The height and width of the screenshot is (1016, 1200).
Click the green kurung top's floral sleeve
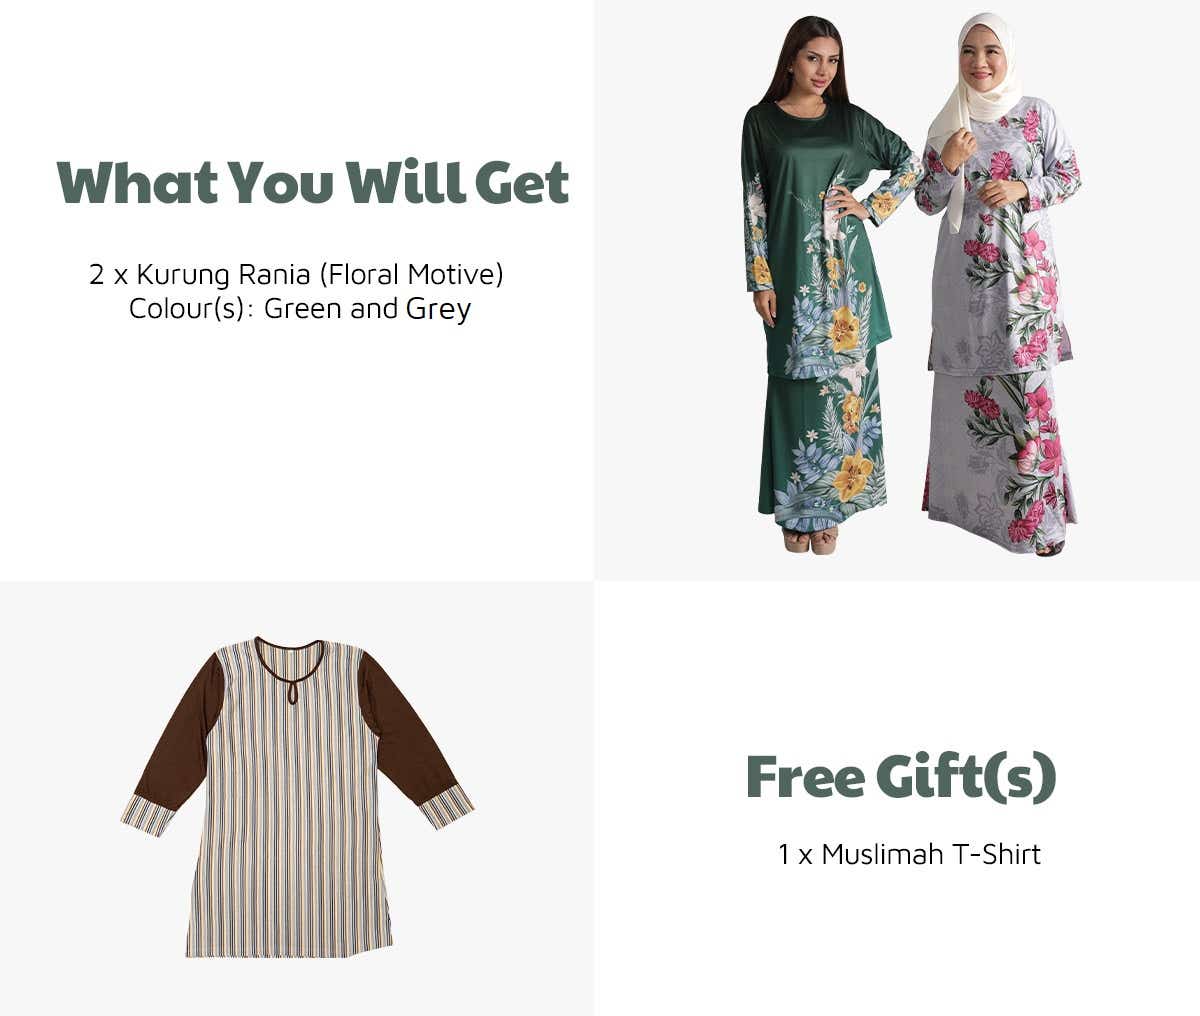[x=758, y=235]
